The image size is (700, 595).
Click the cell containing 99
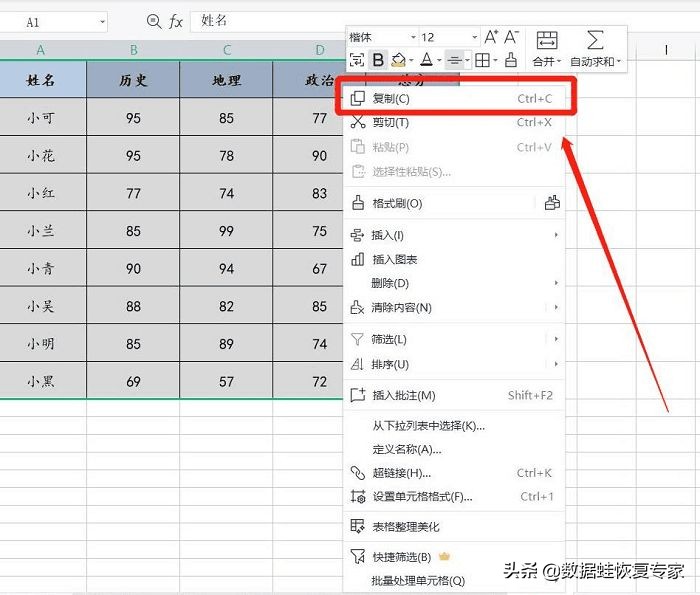click(226, 230)
